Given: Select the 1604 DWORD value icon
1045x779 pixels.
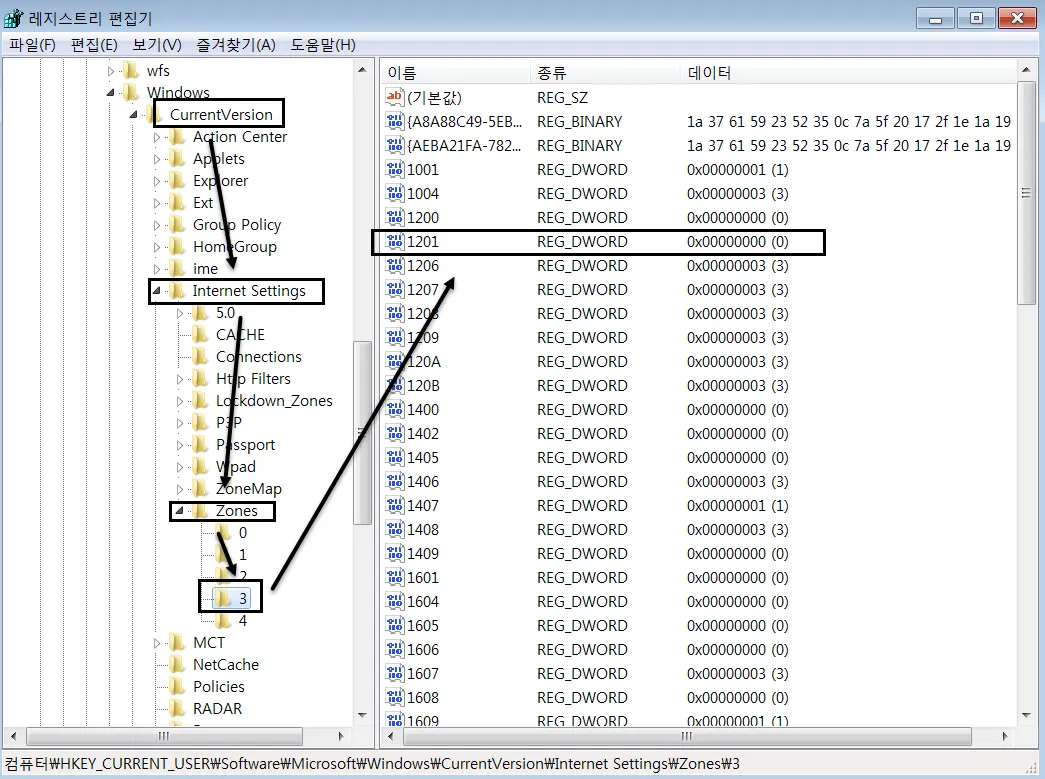Looking at the screenshot, I should pos(395,601).
